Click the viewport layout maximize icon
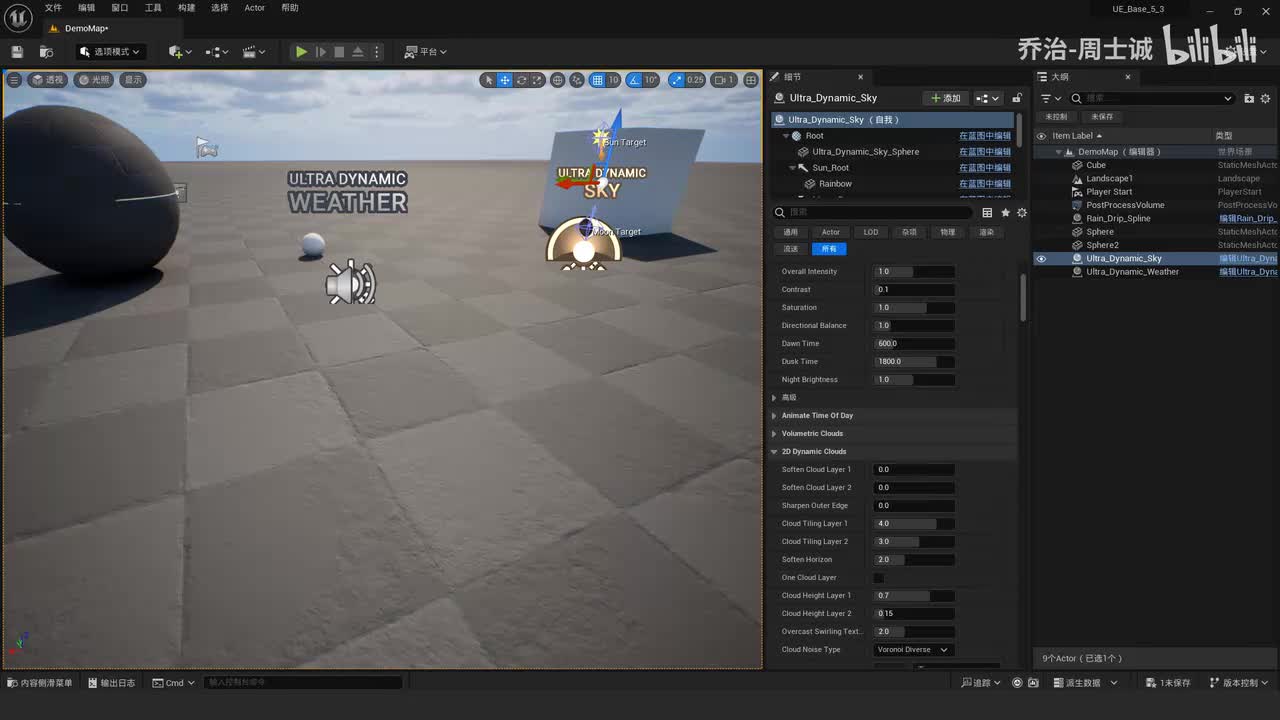Screen dimensions: 1280x720 (x=751, y=80)
